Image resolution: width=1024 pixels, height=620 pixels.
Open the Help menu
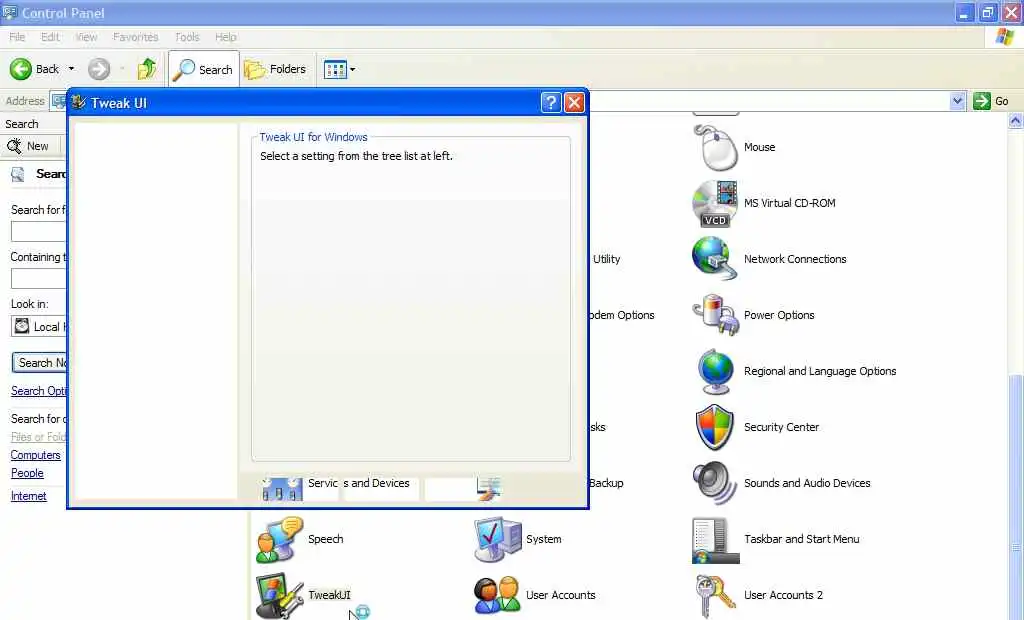[225, 37]
